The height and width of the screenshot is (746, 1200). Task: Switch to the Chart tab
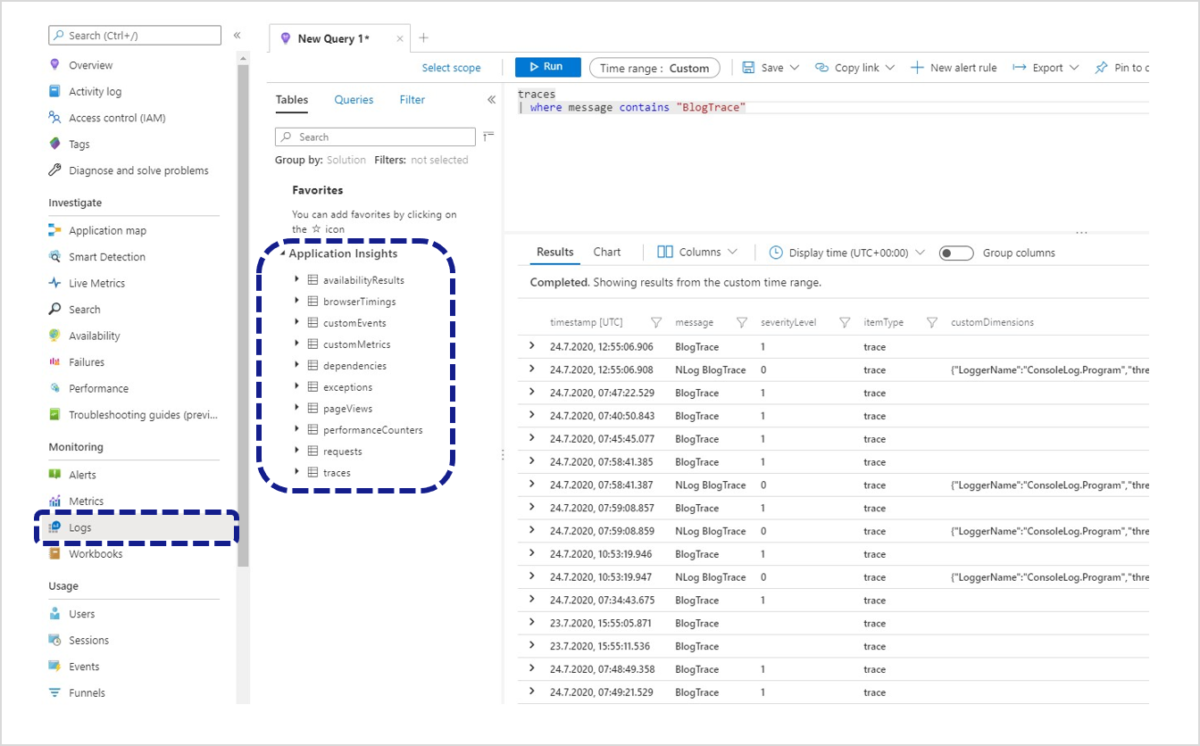click(606, 253)
